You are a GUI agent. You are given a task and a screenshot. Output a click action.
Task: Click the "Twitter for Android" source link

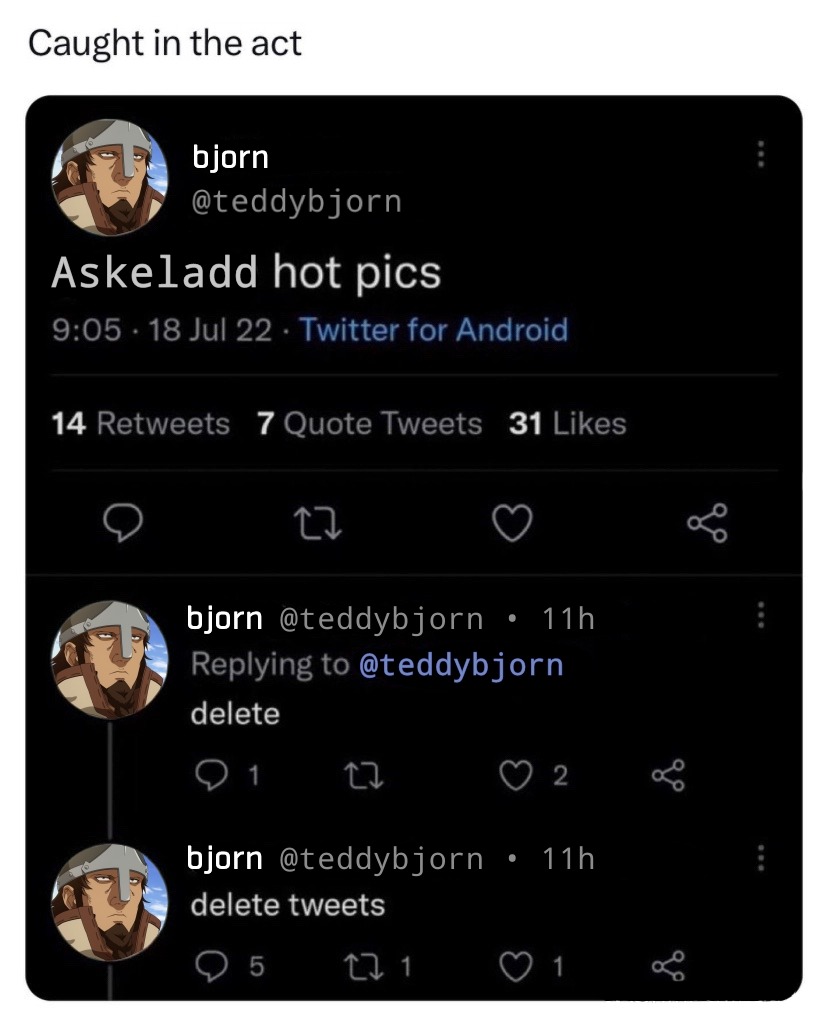tap(433, 330)
